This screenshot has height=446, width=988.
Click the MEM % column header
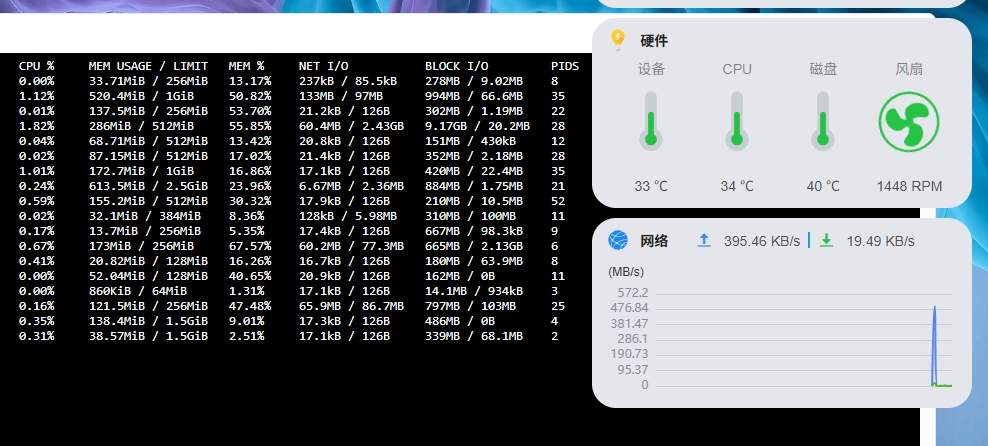[246, 66]
